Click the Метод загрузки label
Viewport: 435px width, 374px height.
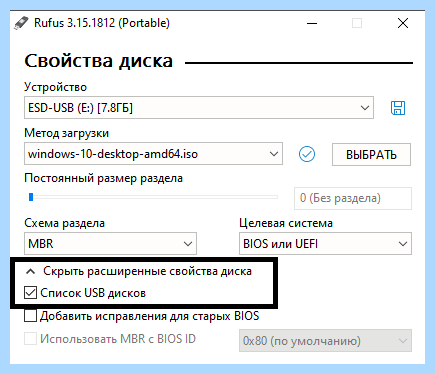(x=67, y=133)
